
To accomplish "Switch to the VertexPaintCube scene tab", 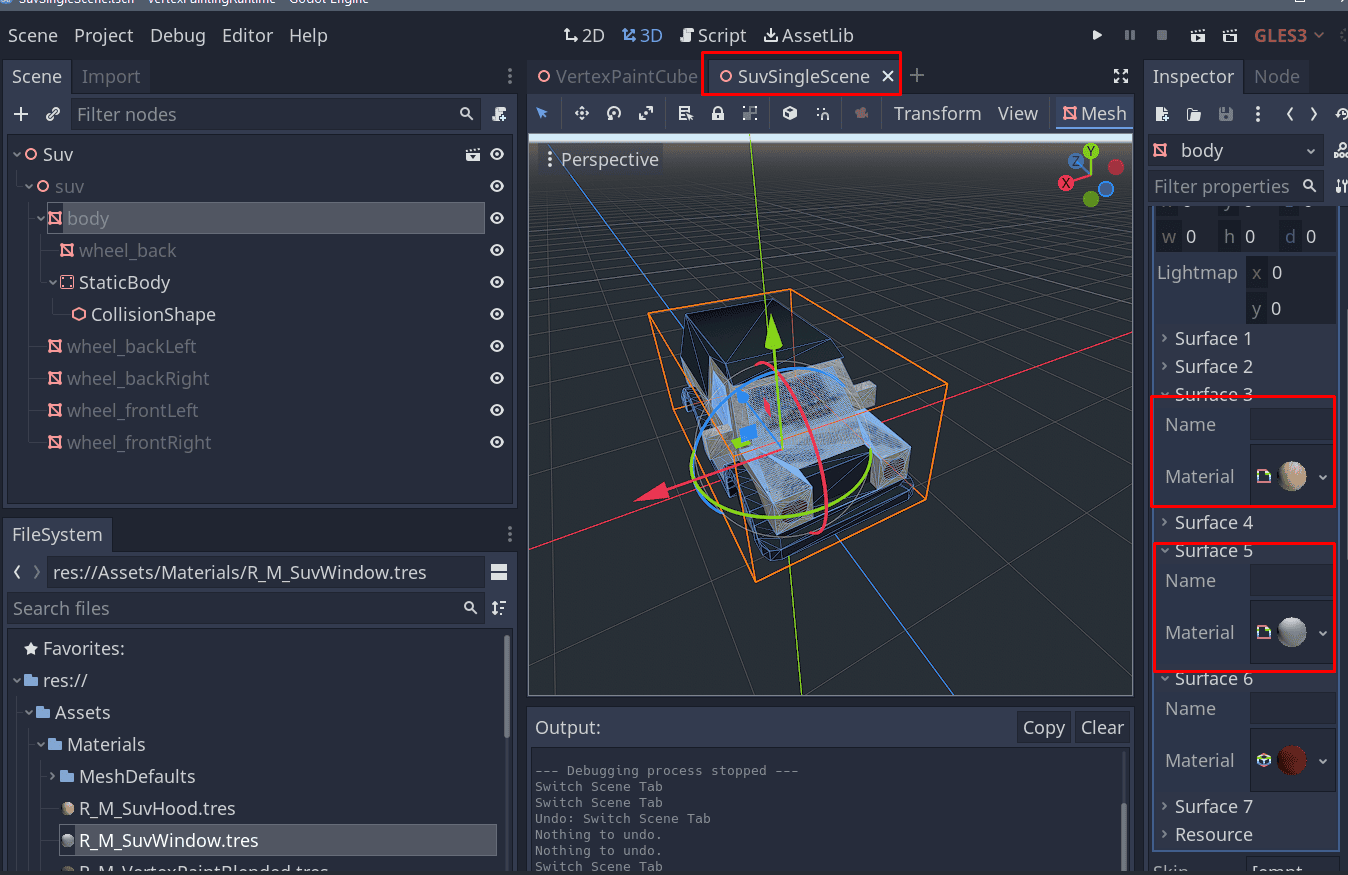I will click(617, 77).
